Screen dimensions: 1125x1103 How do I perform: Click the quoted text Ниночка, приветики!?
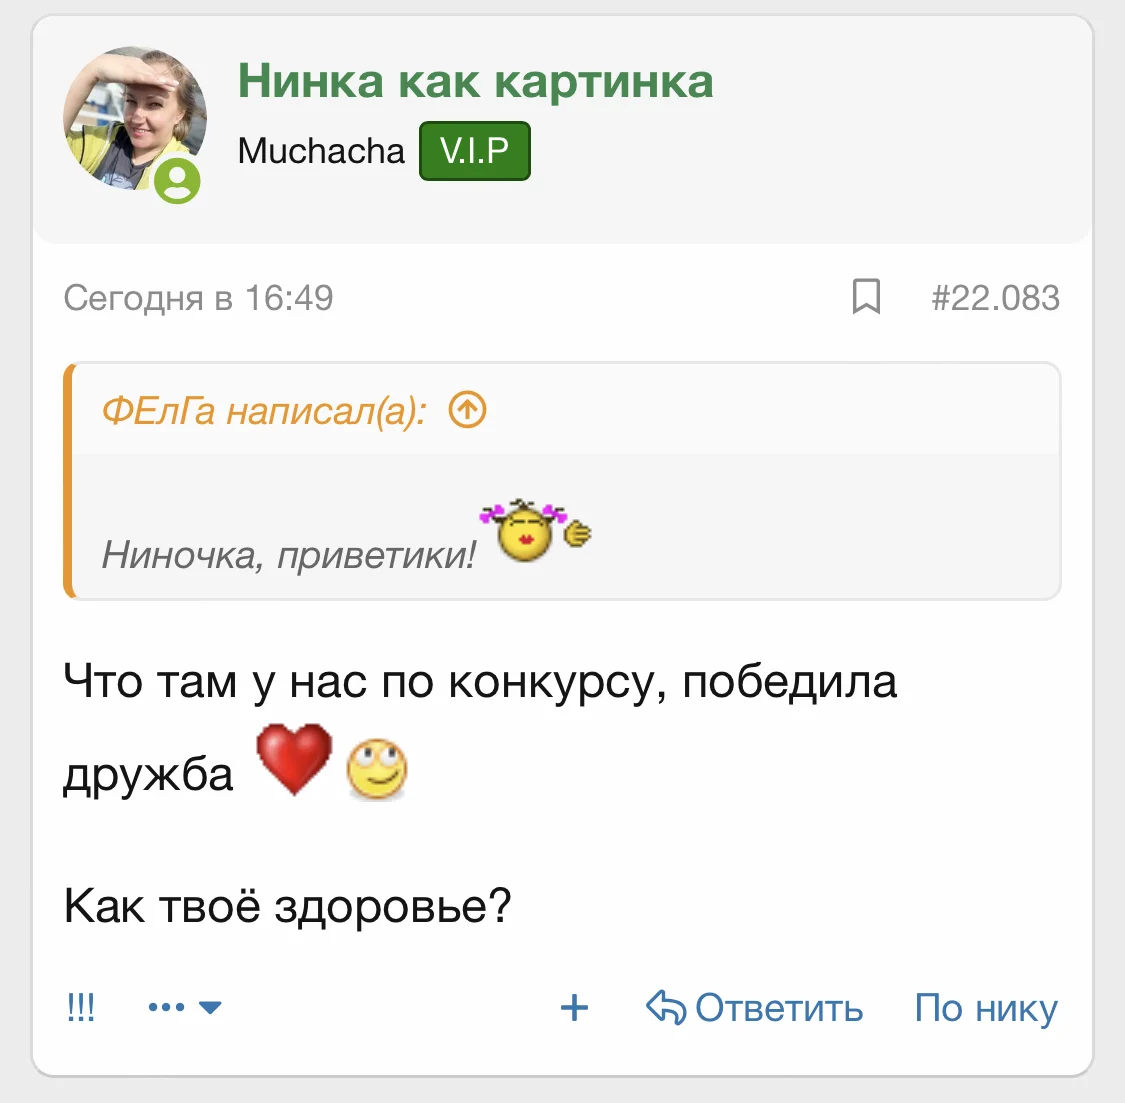(x=289, y=554)
